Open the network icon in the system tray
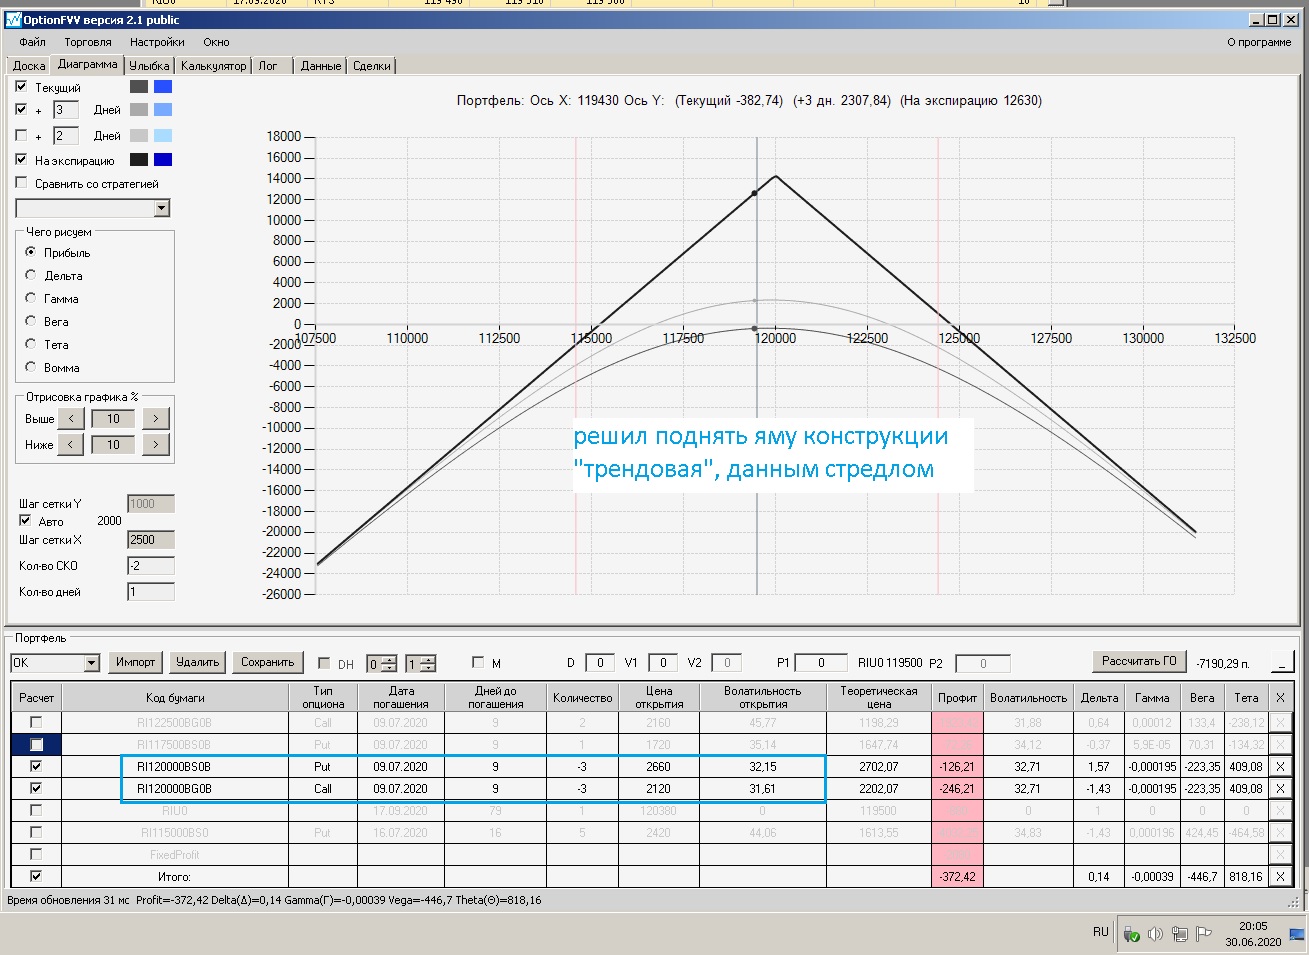Screen dimensions: 1309x955 1180,934
